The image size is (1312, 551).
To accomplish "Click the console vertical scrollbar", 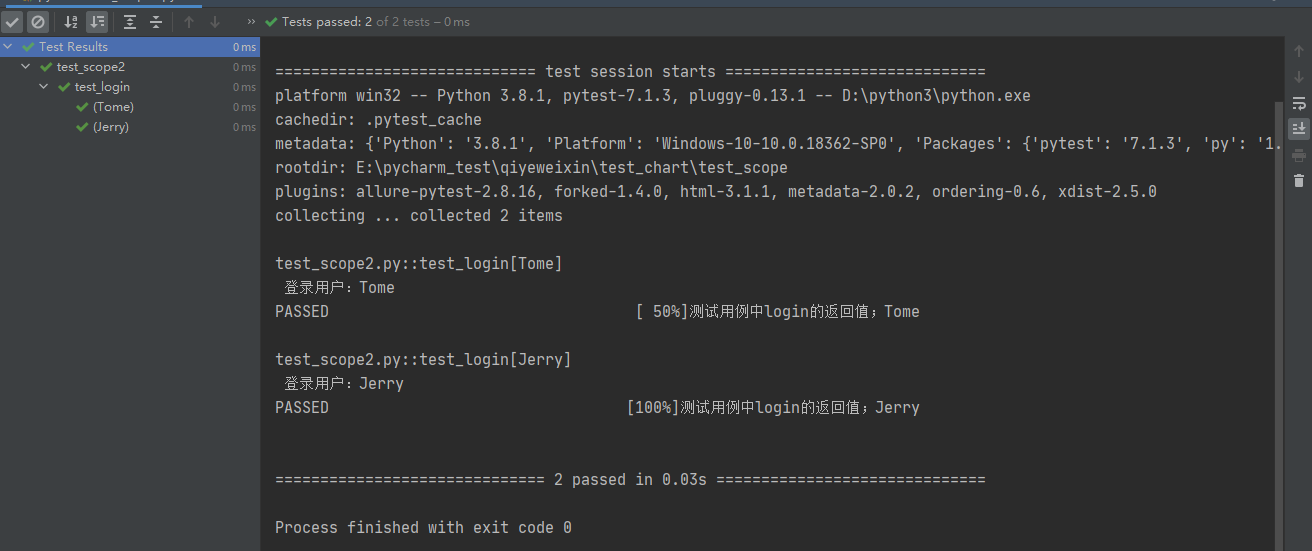I will point(1278,300).
